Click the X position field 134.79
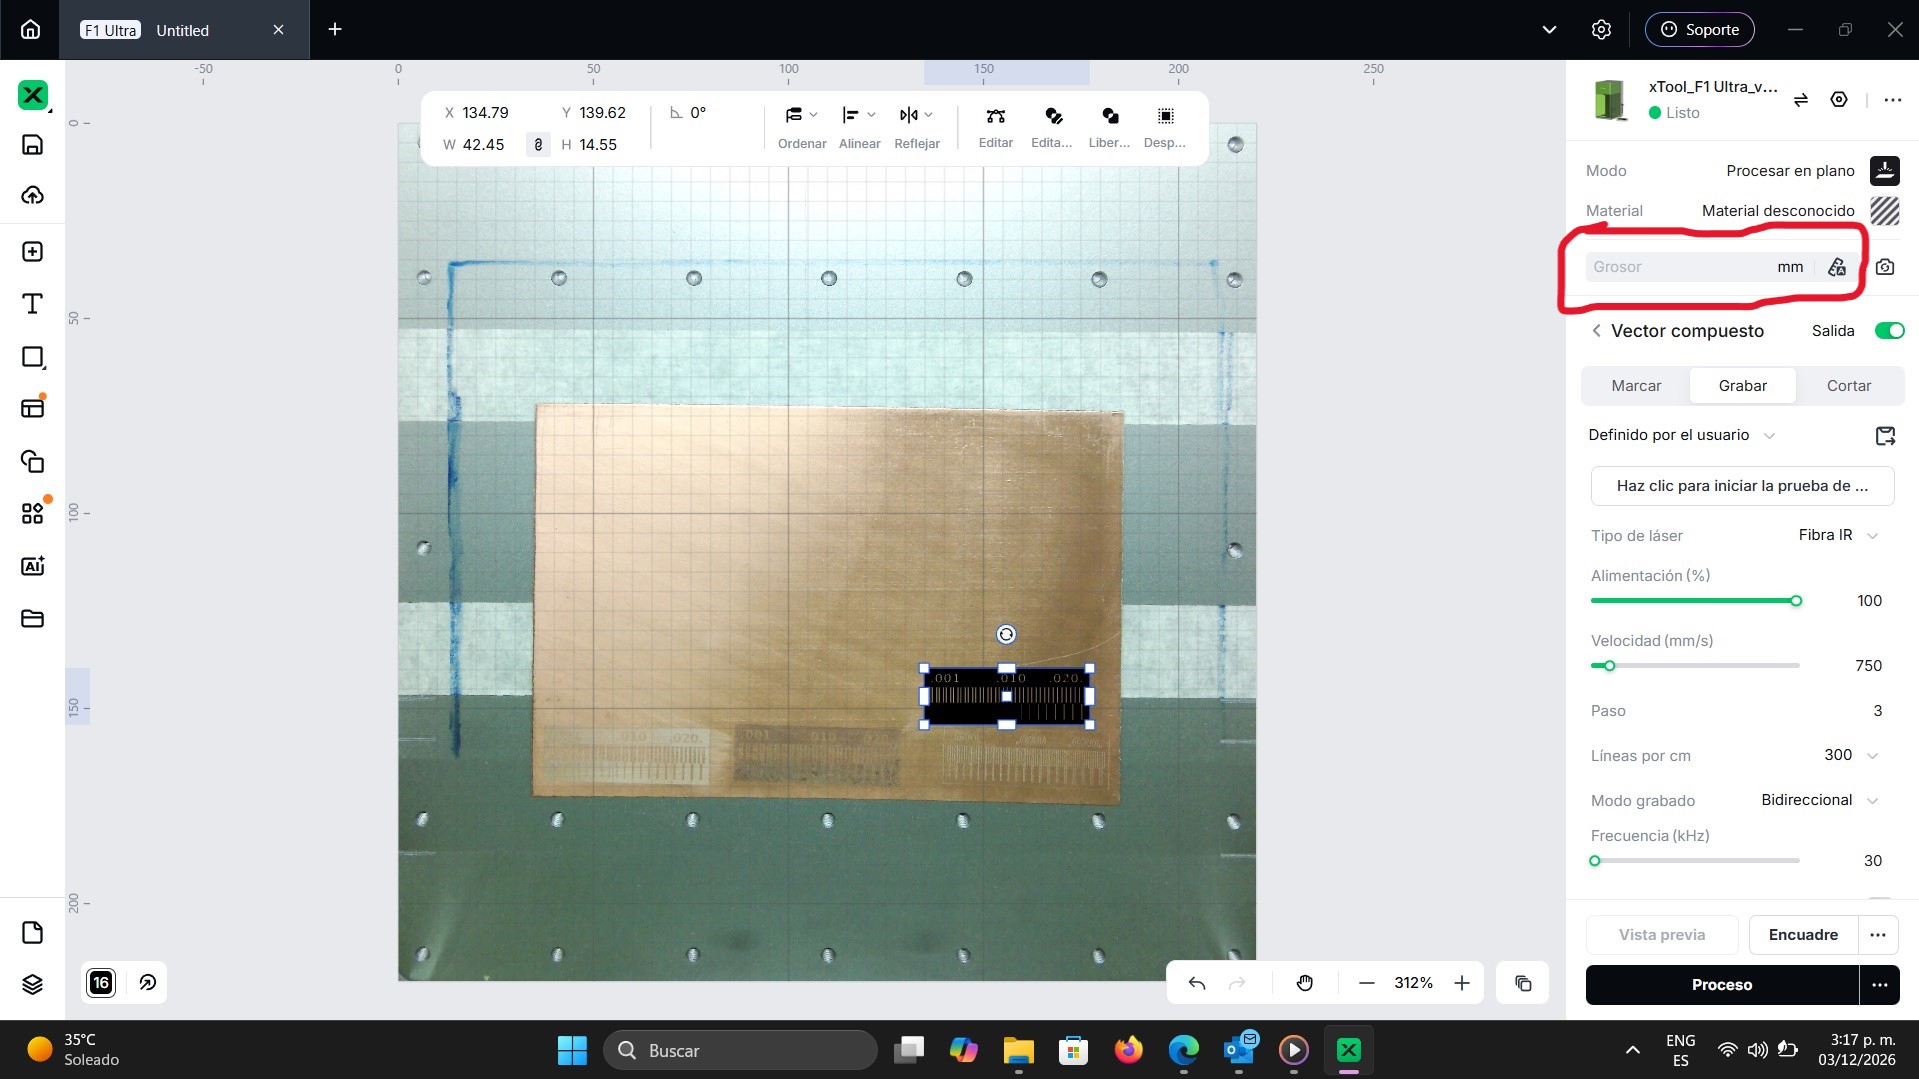The width and height of the screenshot is (1919, 1079). 485,113
